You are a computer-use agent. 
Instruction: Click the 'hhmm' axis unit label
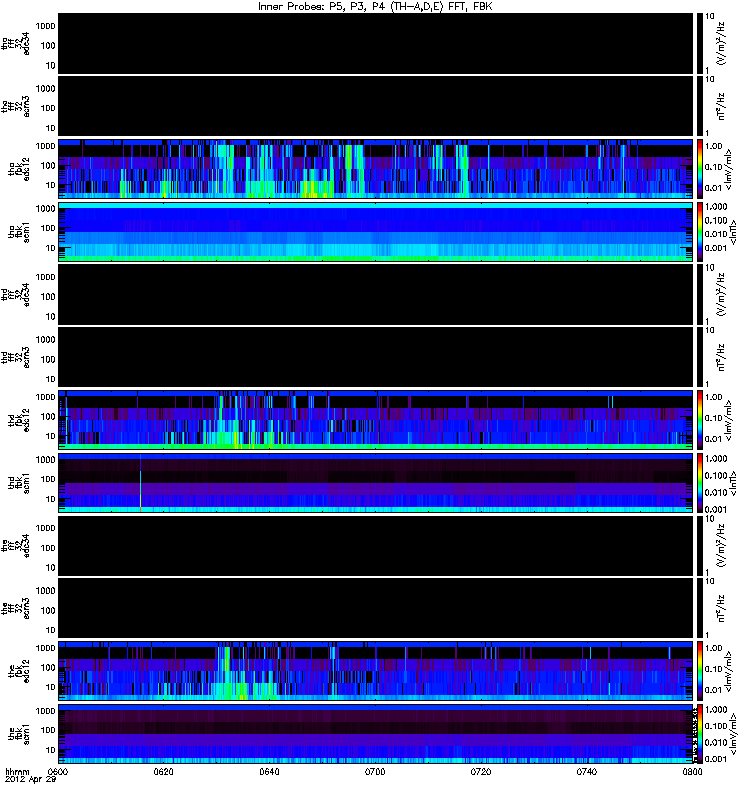pos(17,771)
